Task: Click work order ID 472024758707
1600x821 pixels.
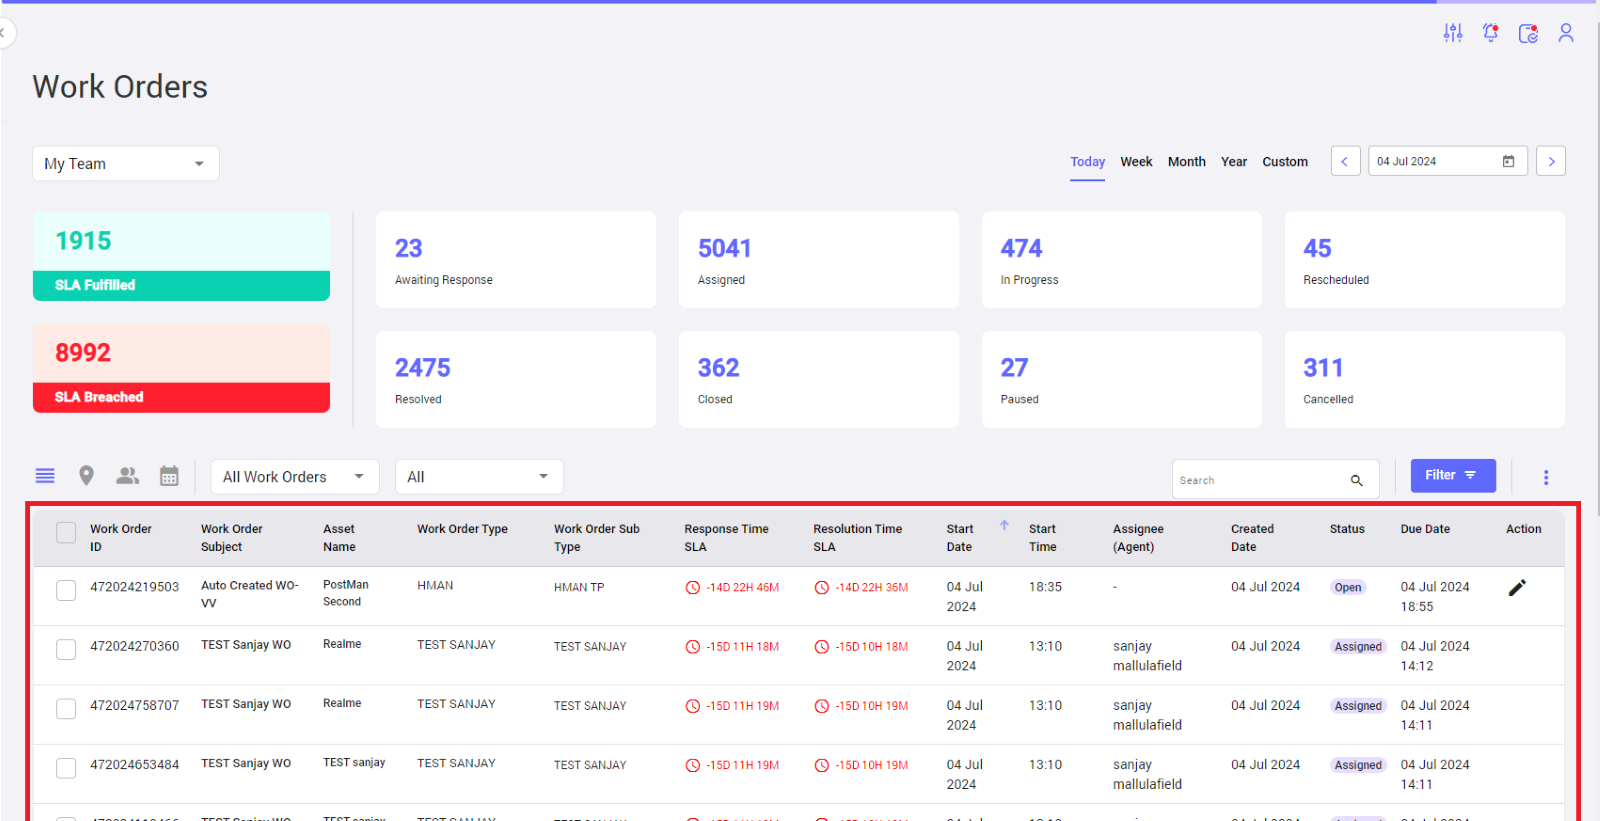Action: [x=135, y=706]
